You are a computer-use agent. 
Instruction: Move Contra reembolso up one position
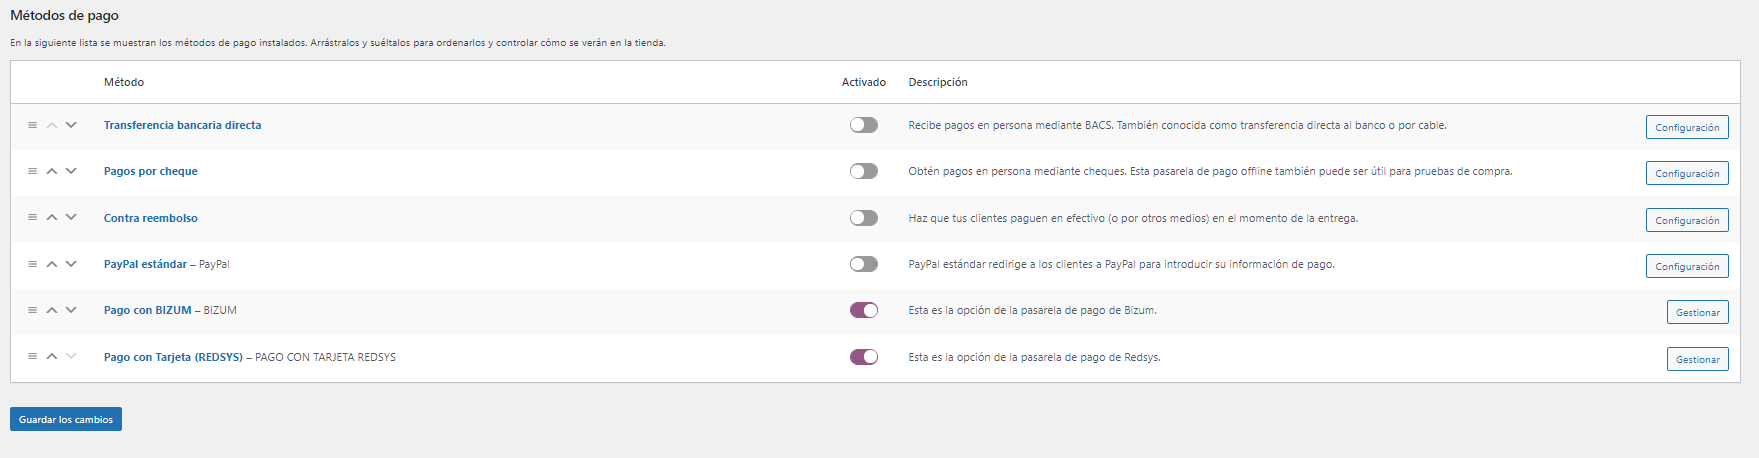pos(52,218)
